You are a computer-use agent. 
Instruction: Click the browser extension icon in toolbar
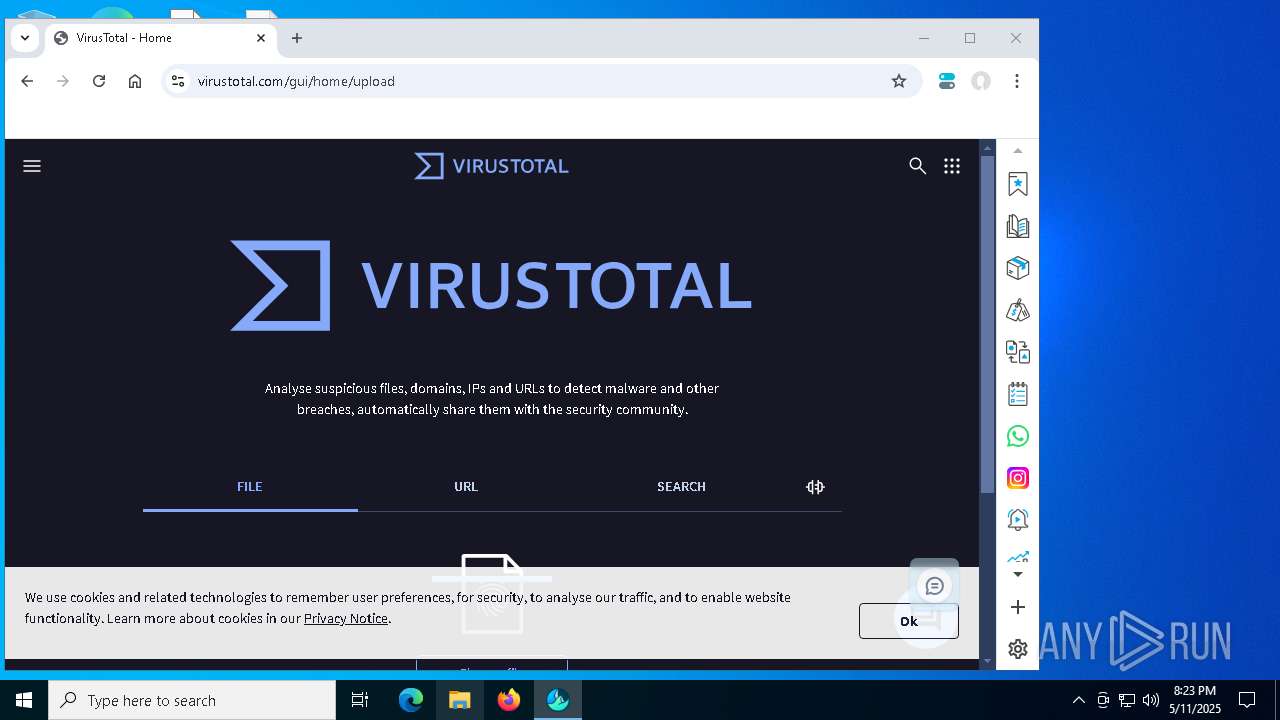947,81
